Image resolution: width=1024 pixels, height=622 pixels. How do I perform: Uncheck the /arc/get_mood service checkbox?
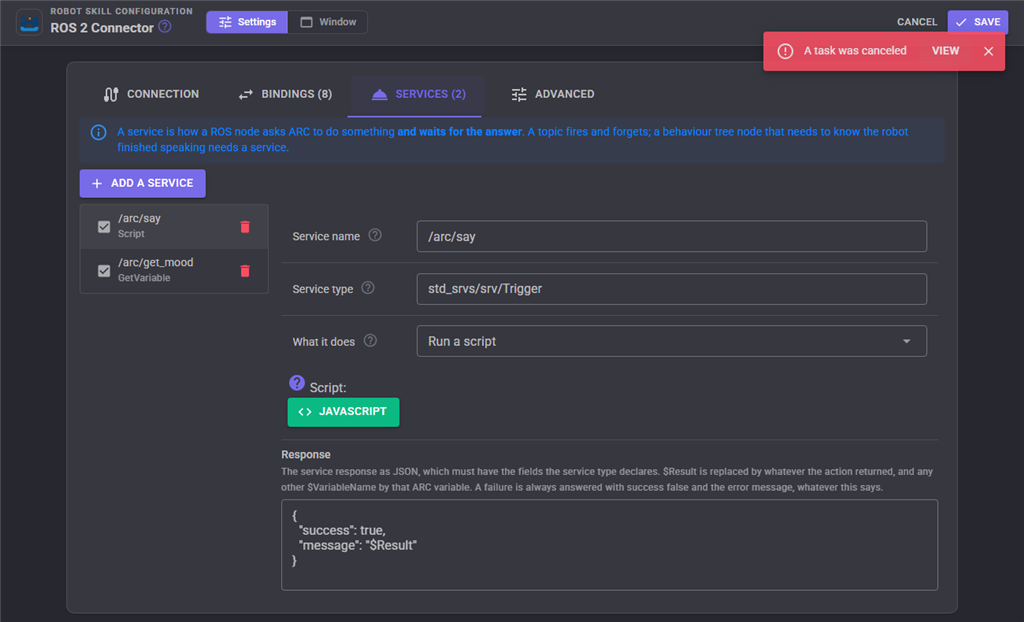104,270
